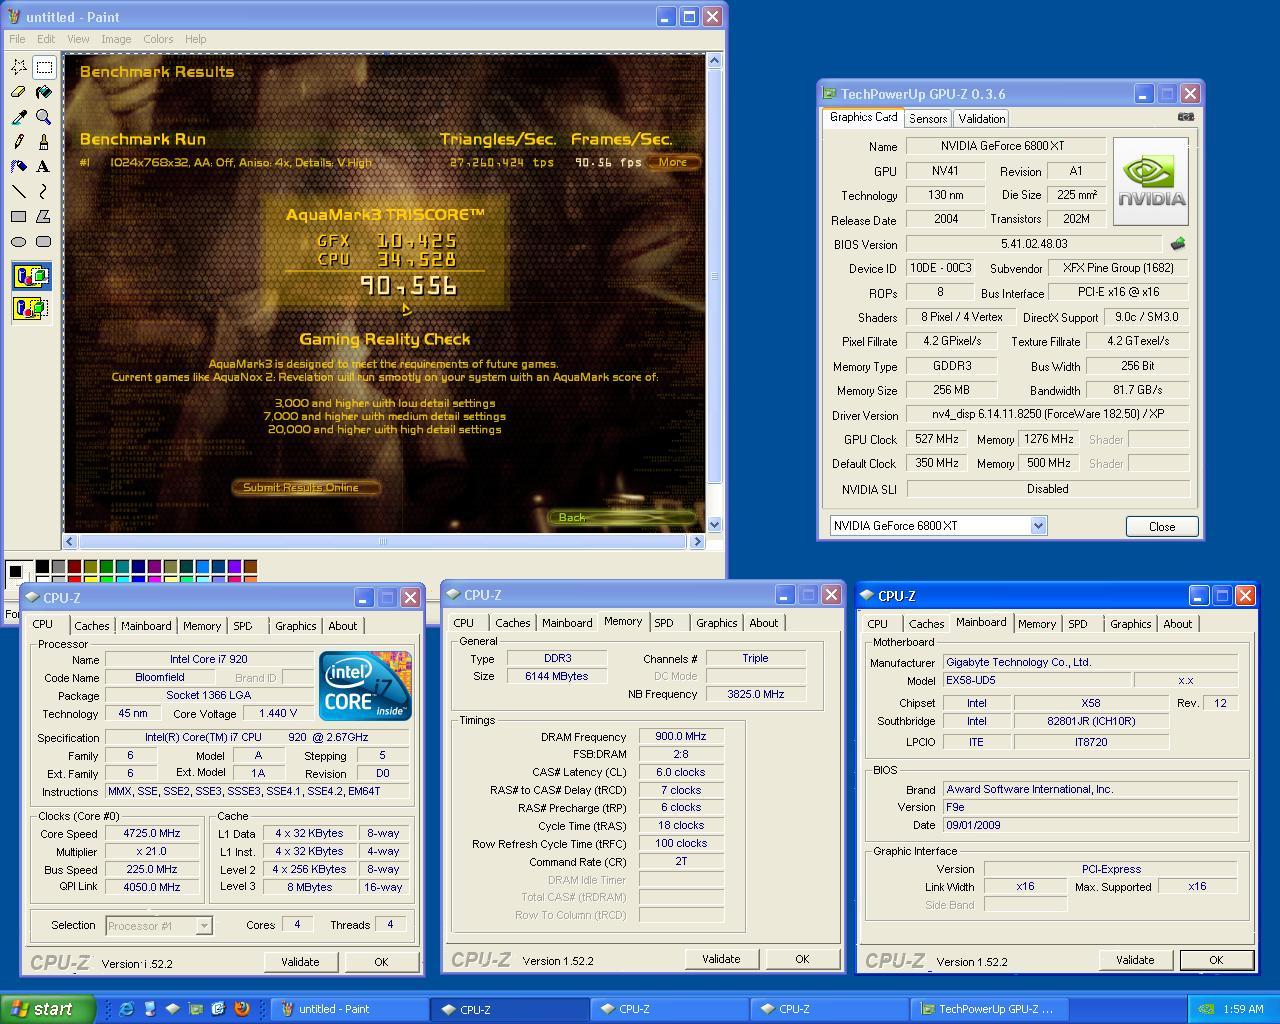The height and width of the screenshot is (1024, 1280).
Task: Click the Close button in GPU-Z
Action: pyautogui.click(x=1162, y=526)
